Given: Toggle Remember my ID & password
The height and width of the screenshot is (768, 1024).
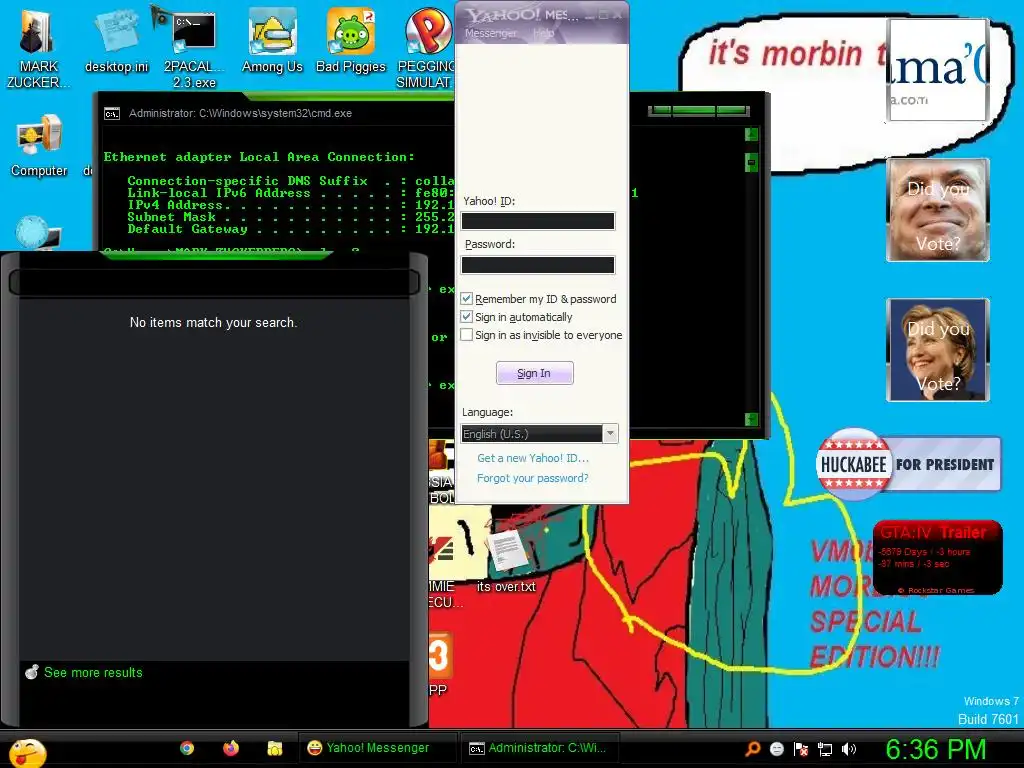Looking at the screenshot, I should (x=466, y=298).
